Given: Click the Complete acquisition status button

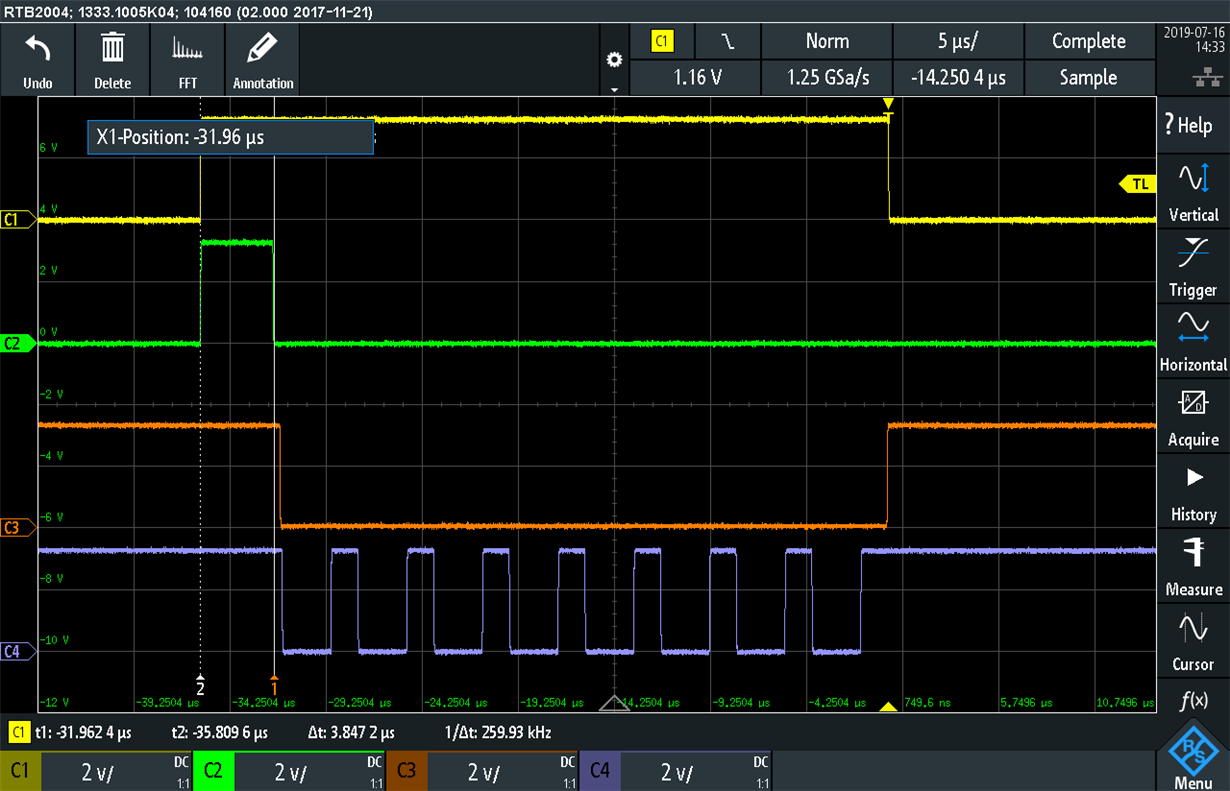Looking at the screenshot, I should pyautogui.click(x=1088, y=41).
